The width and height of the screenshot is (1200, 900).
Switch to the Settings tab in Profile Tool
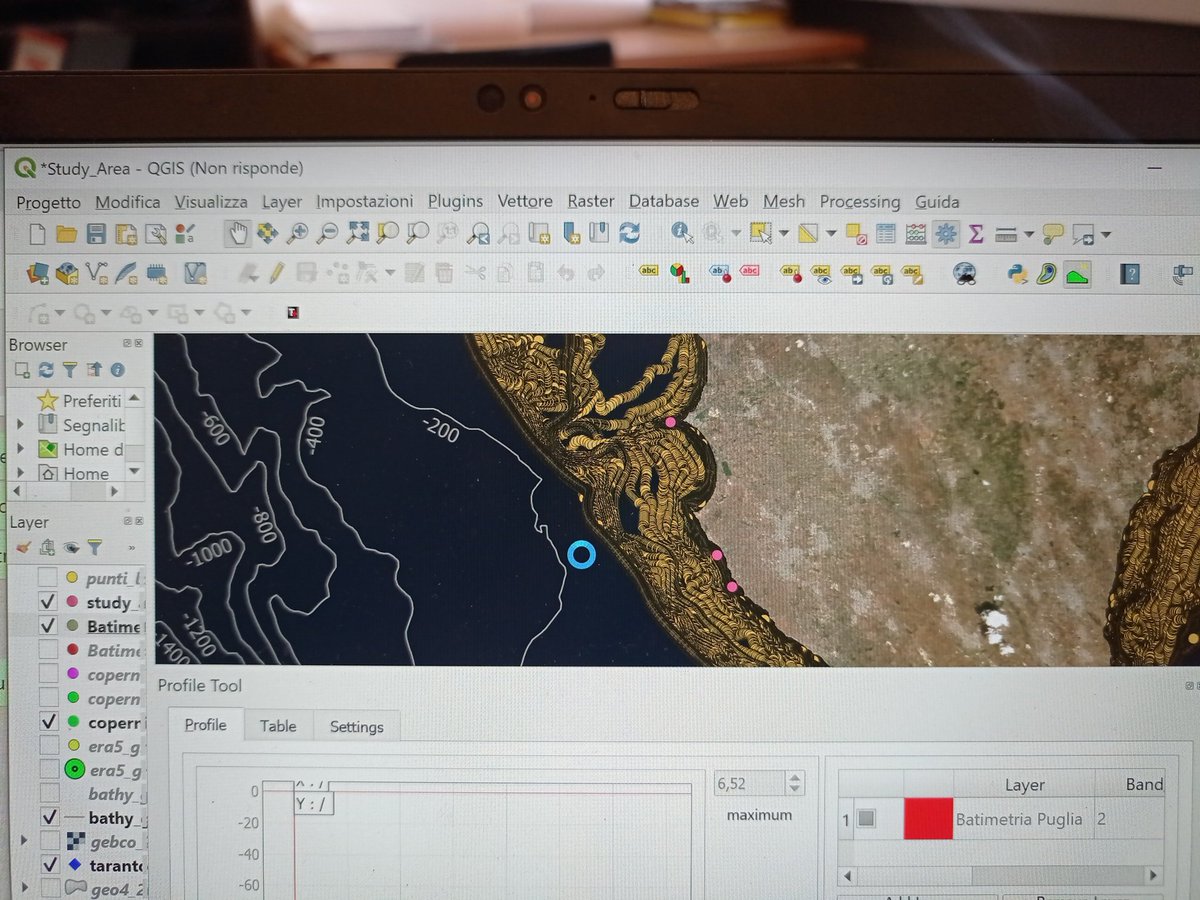357,727
